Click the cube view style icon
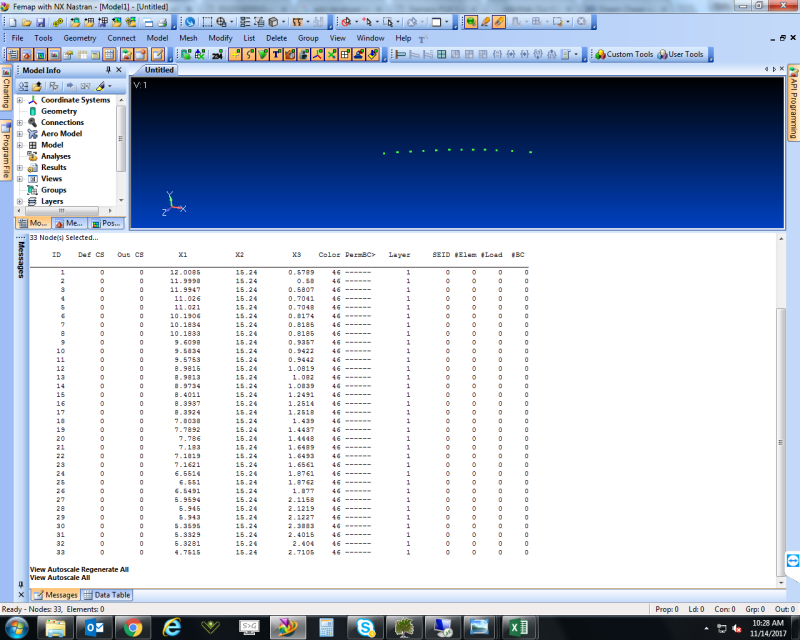This screenshot has height=640, width=800. click(273, 22)
